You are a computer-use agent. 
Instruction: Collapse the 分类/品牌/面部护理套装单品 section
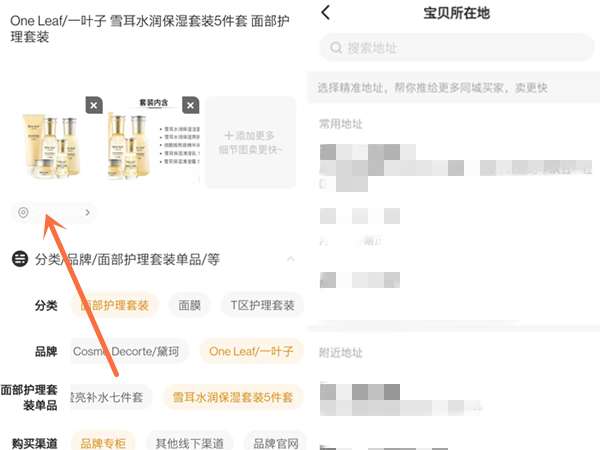coord(290,259)
